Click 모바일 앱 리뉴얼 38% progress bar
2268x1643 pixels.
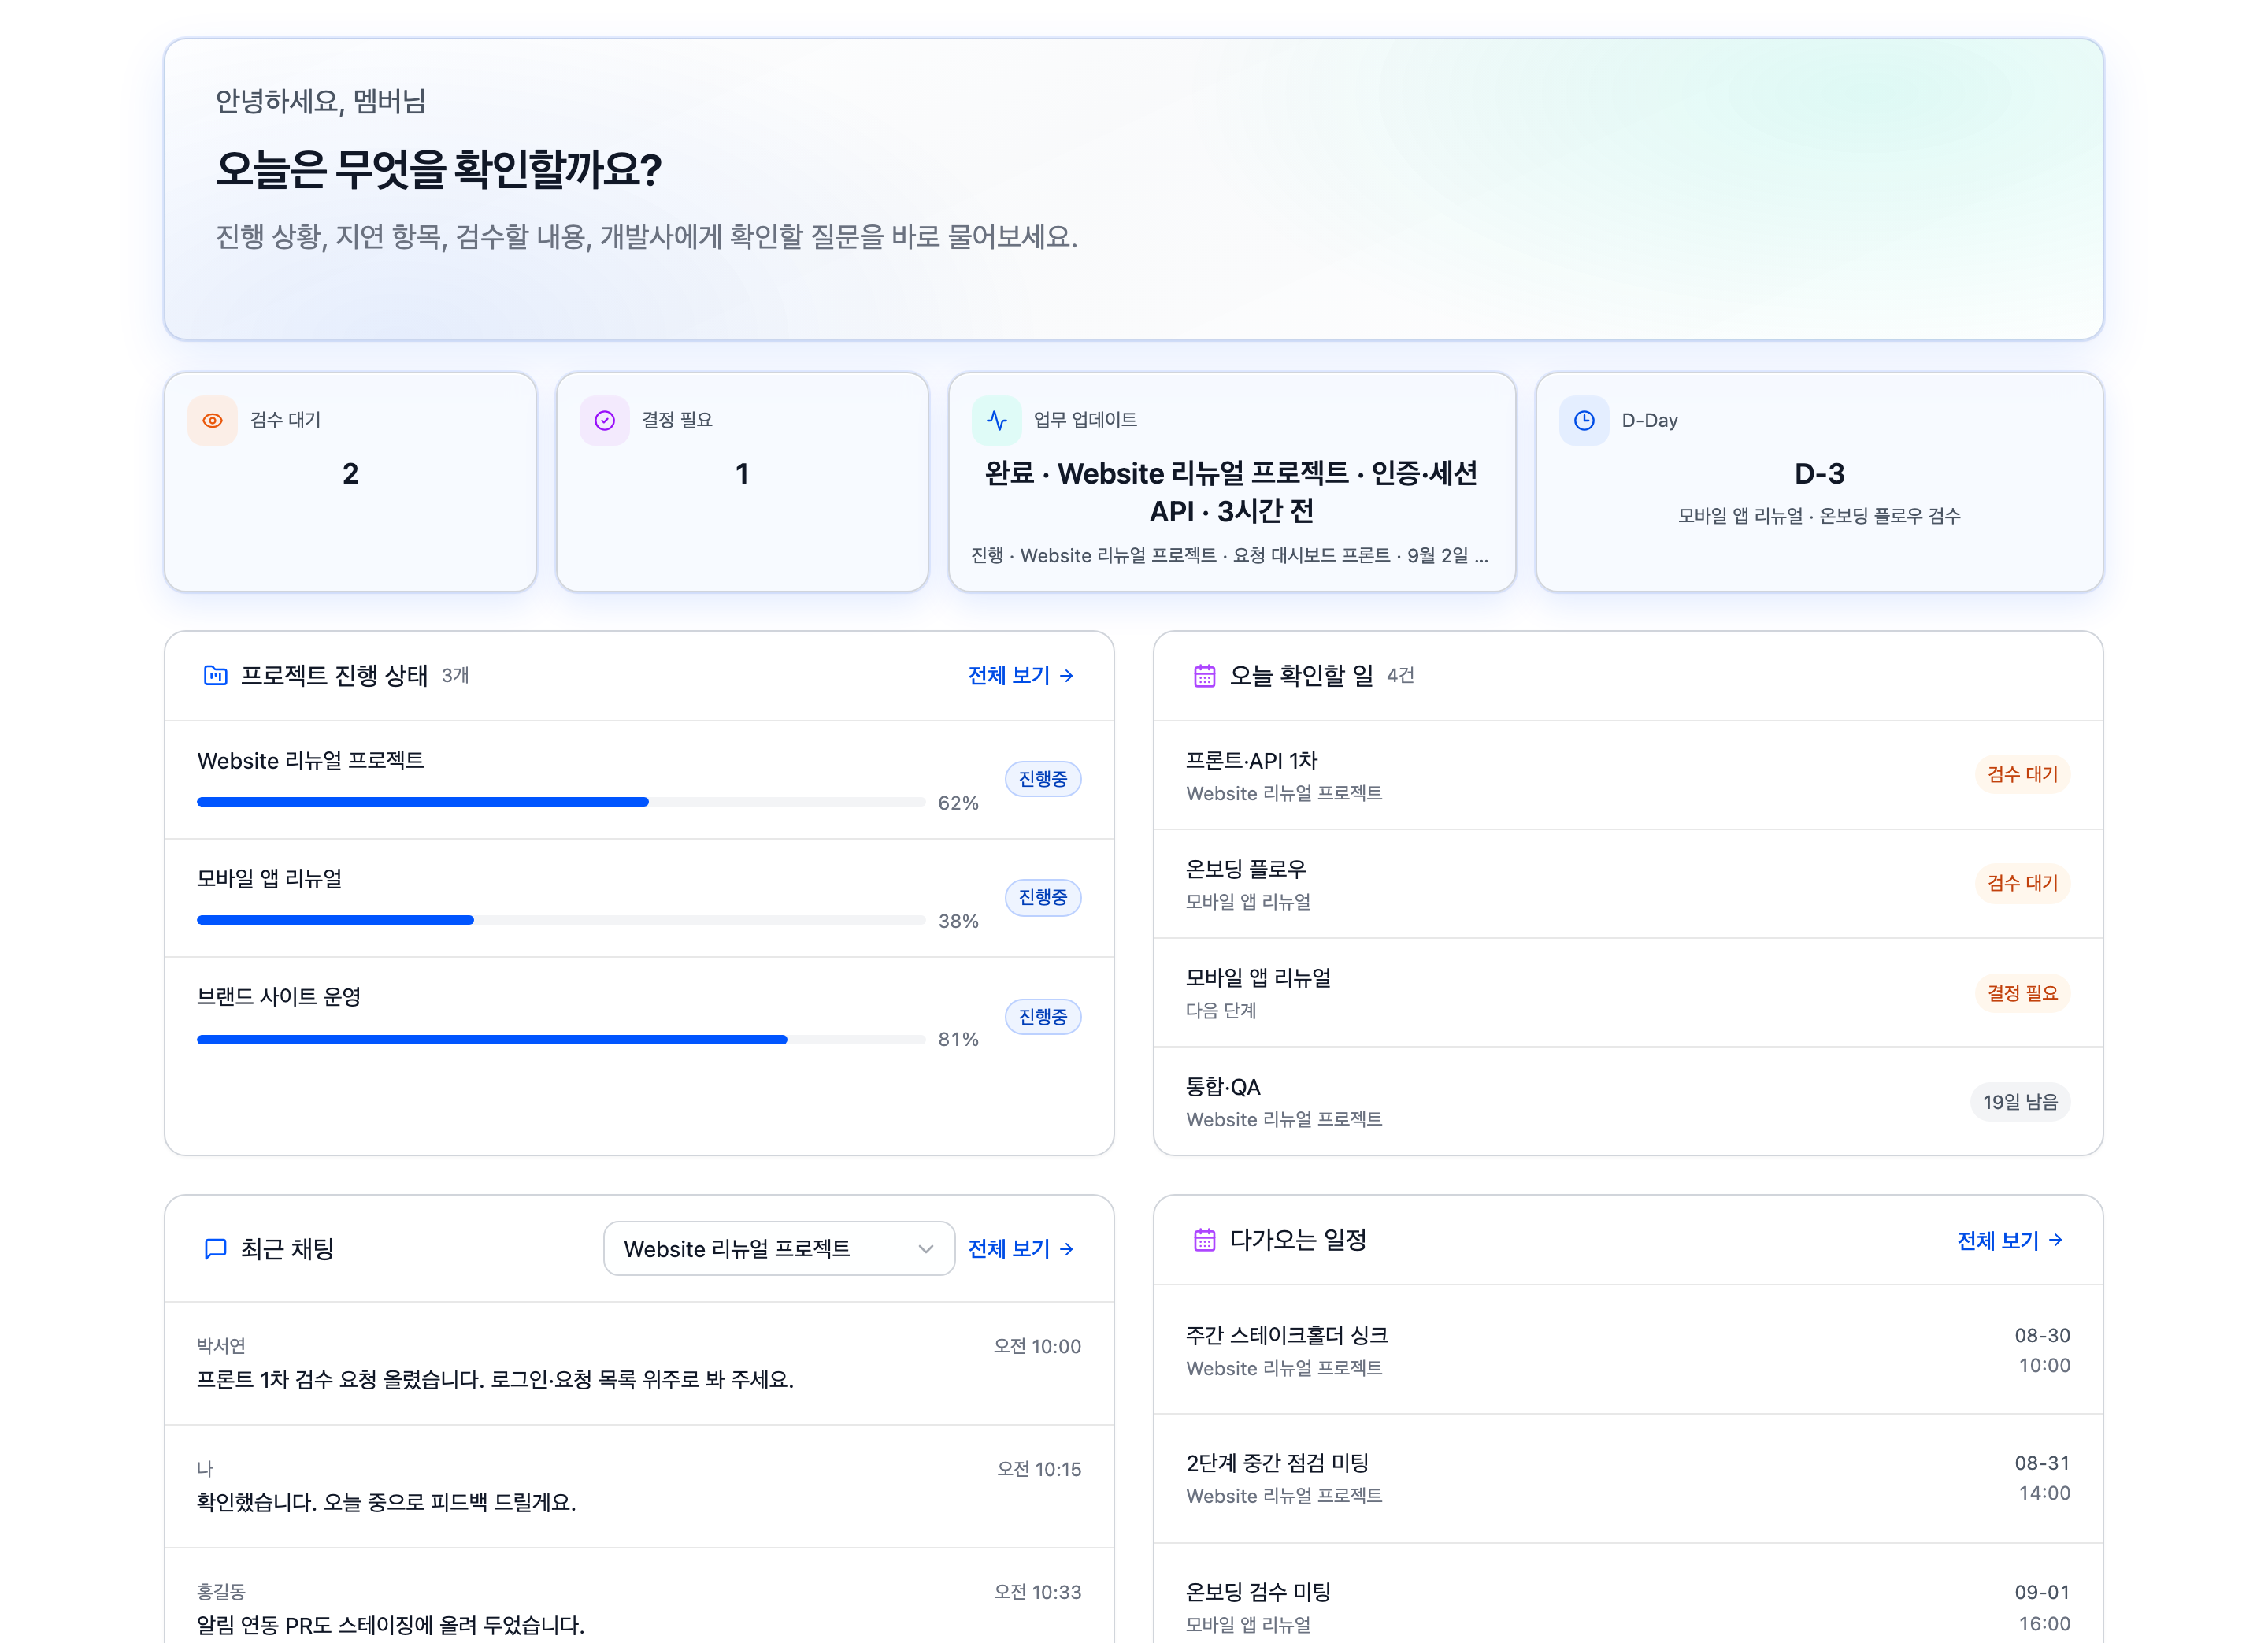561,920
